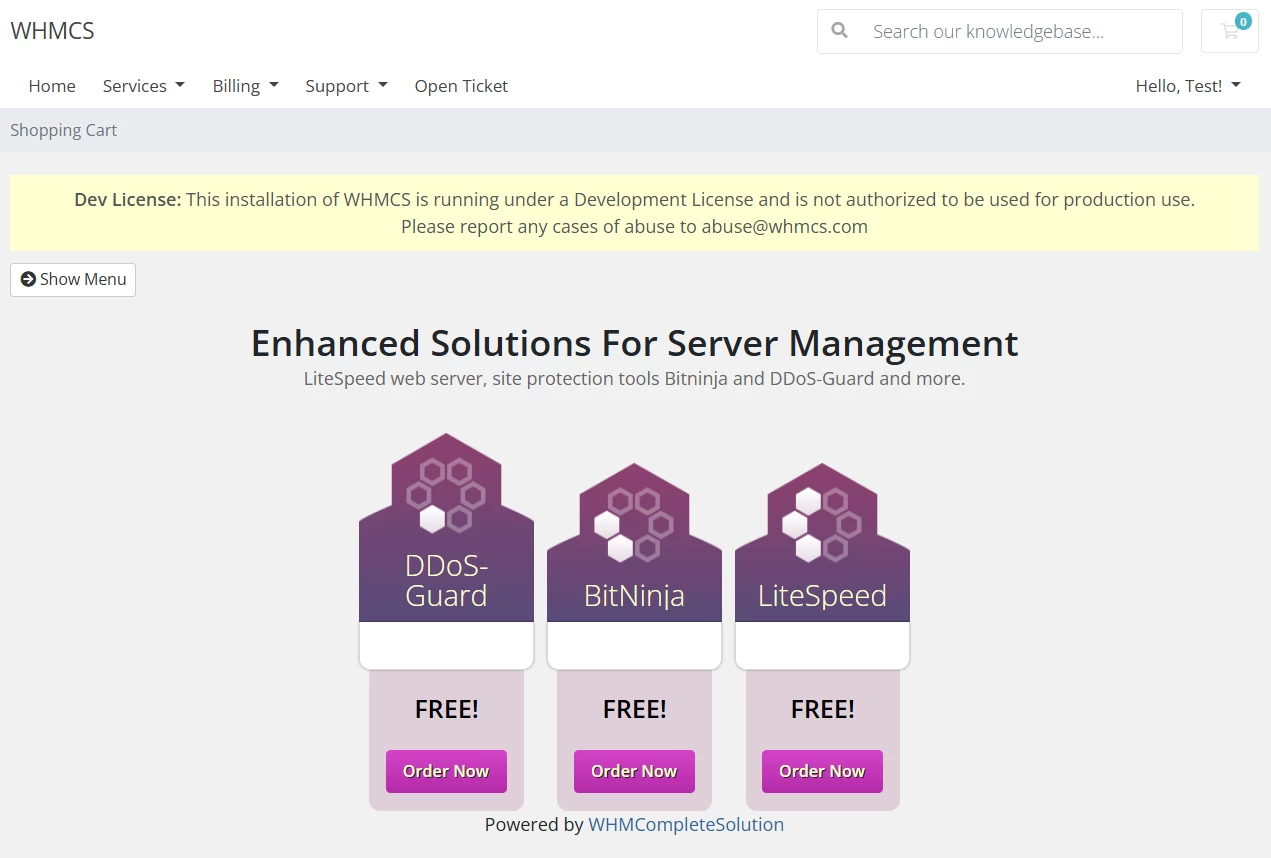1271x858 pixels.
Task: Click the shopping cart icon
Action: point(1228,32)
